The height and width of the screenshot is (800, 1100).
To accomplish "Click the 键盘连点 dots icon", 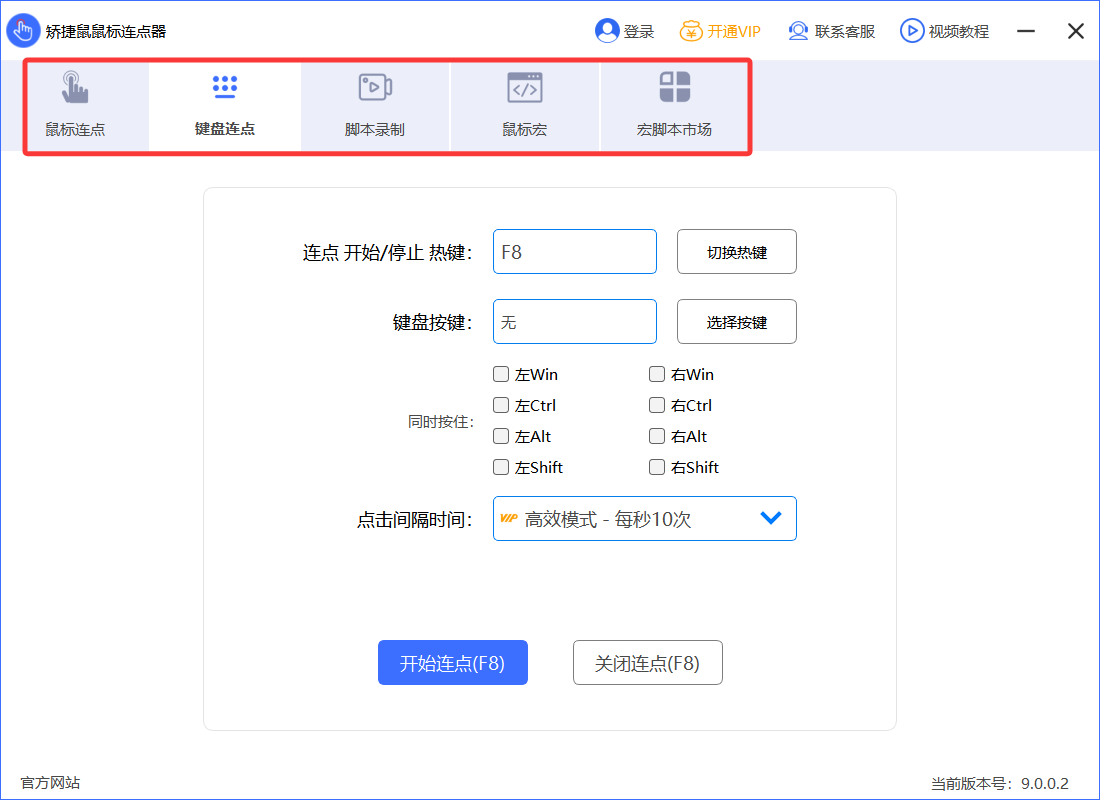I will click(224, 86).
